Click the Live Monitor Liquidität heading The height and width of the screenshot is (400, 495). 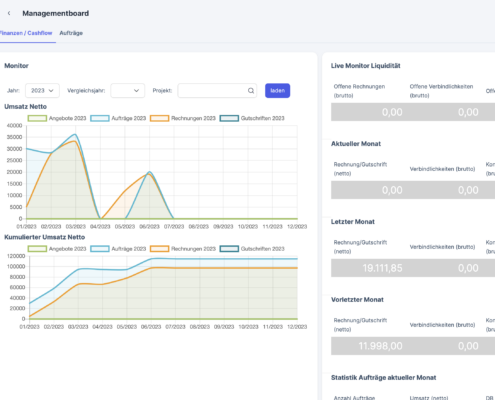366,66
